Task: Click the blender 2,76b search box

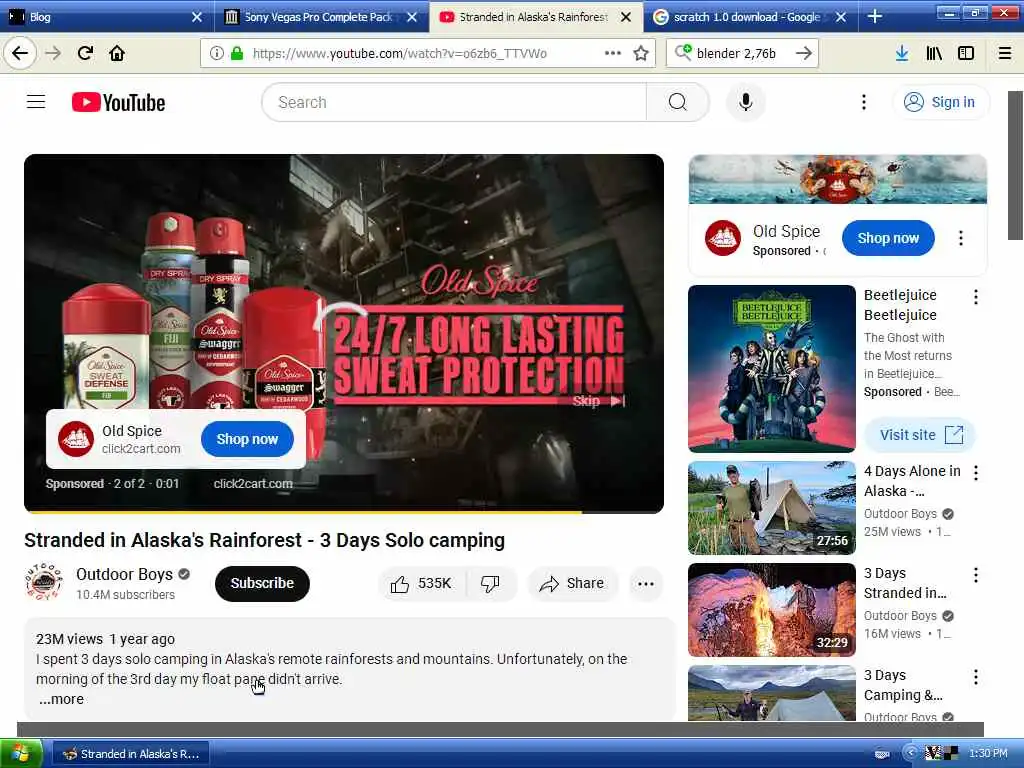Action: click(x=741, y=54)
